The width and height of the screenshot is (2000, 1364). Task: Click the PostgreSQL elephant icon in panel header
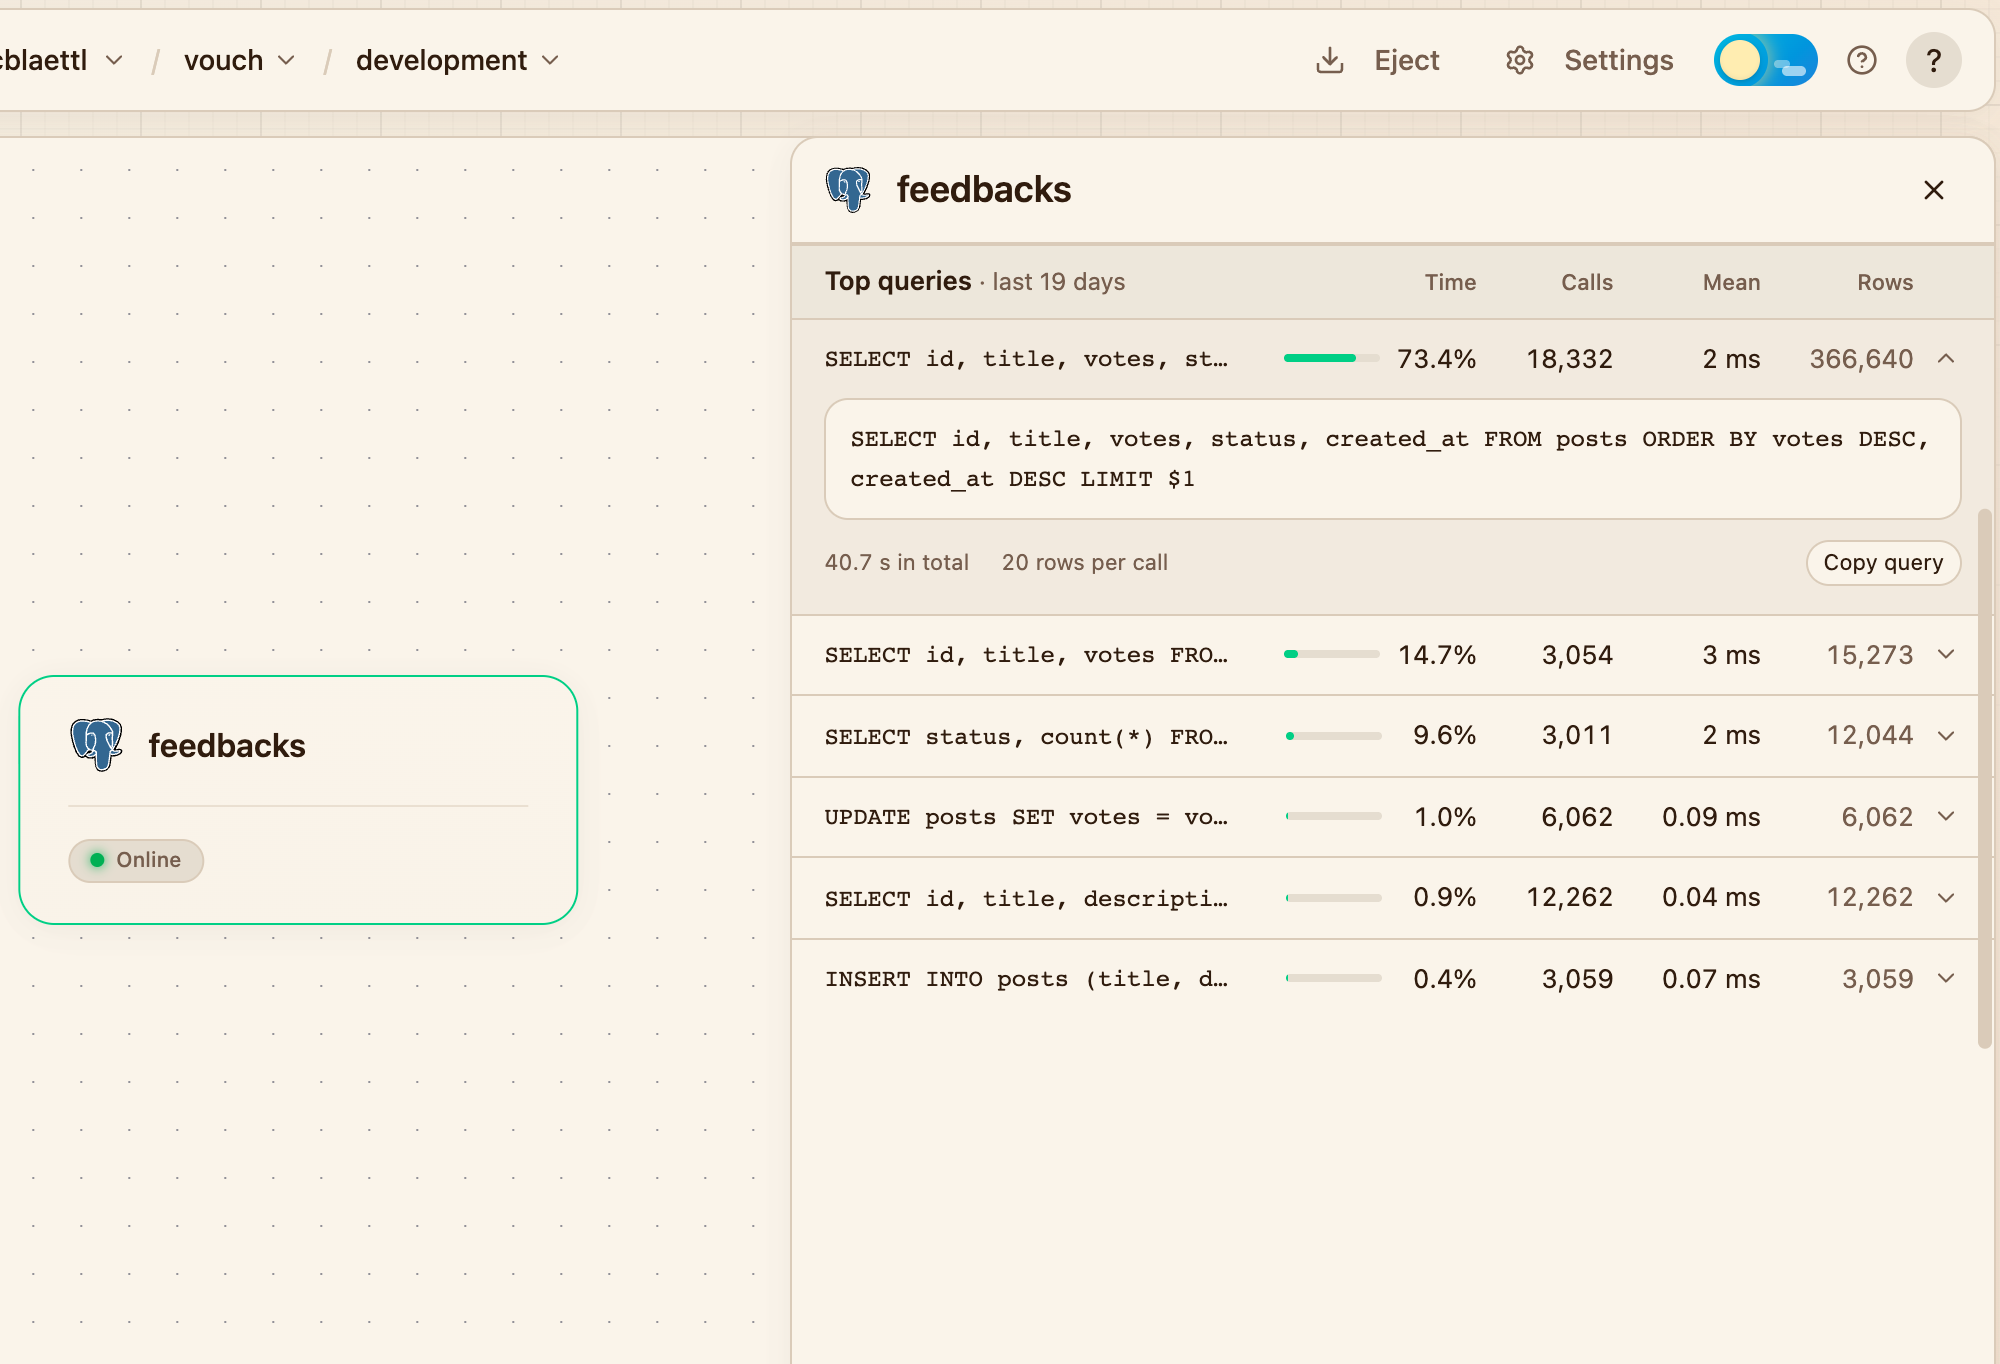pyautogui.click(x=848, y=189)
